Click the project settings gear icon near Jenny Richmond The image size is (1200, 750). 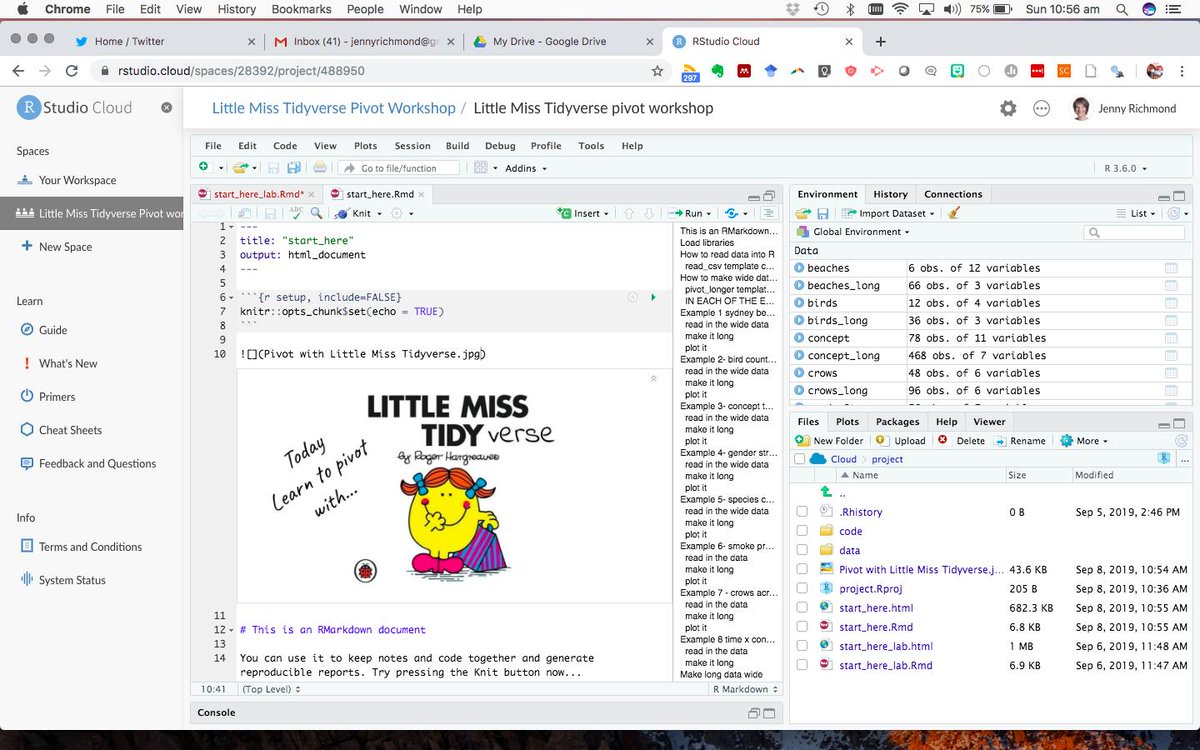pos(1008,108)
